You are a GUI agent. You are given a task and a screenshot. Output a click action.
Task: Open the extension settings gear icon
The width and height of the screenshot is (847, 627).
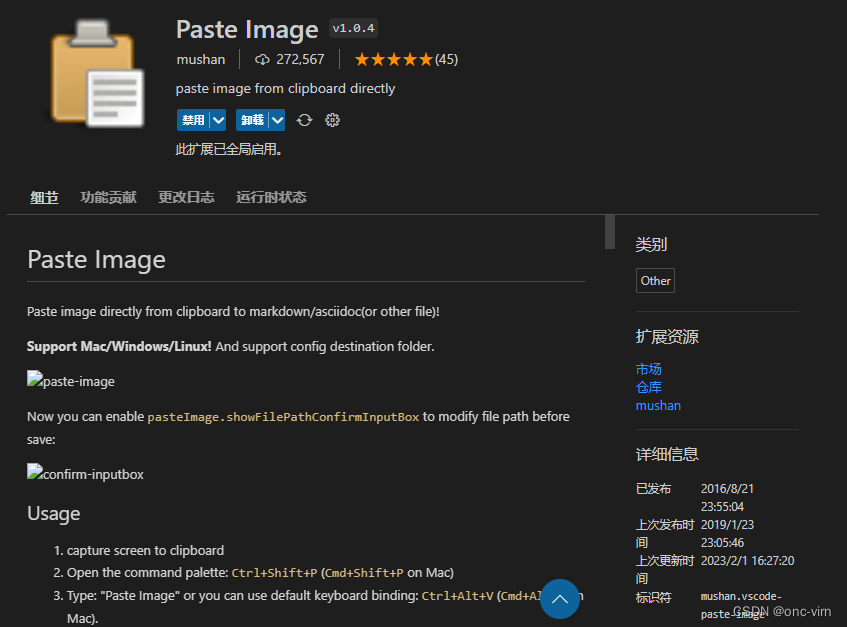(332, 120)
